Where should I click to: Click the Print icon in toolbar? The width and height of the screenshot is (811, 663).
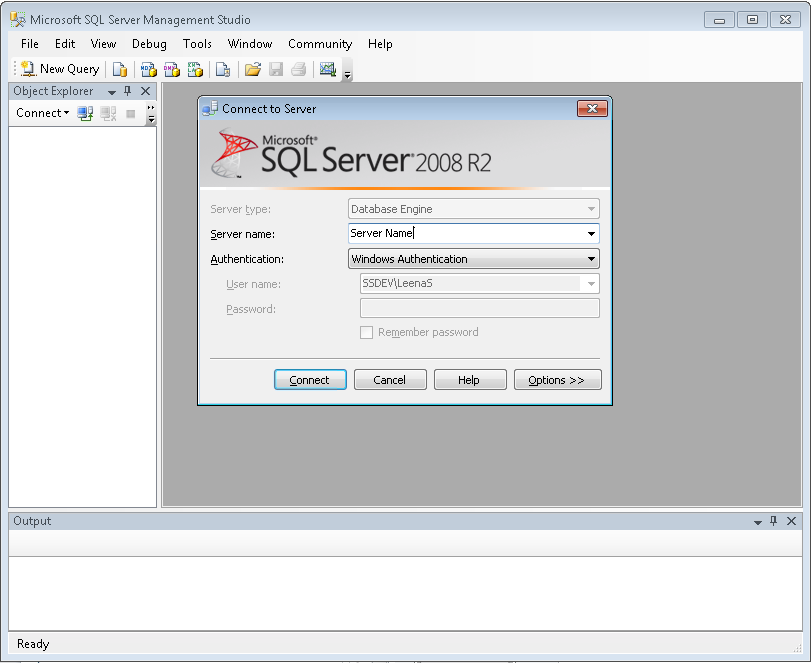coord(298,69)
